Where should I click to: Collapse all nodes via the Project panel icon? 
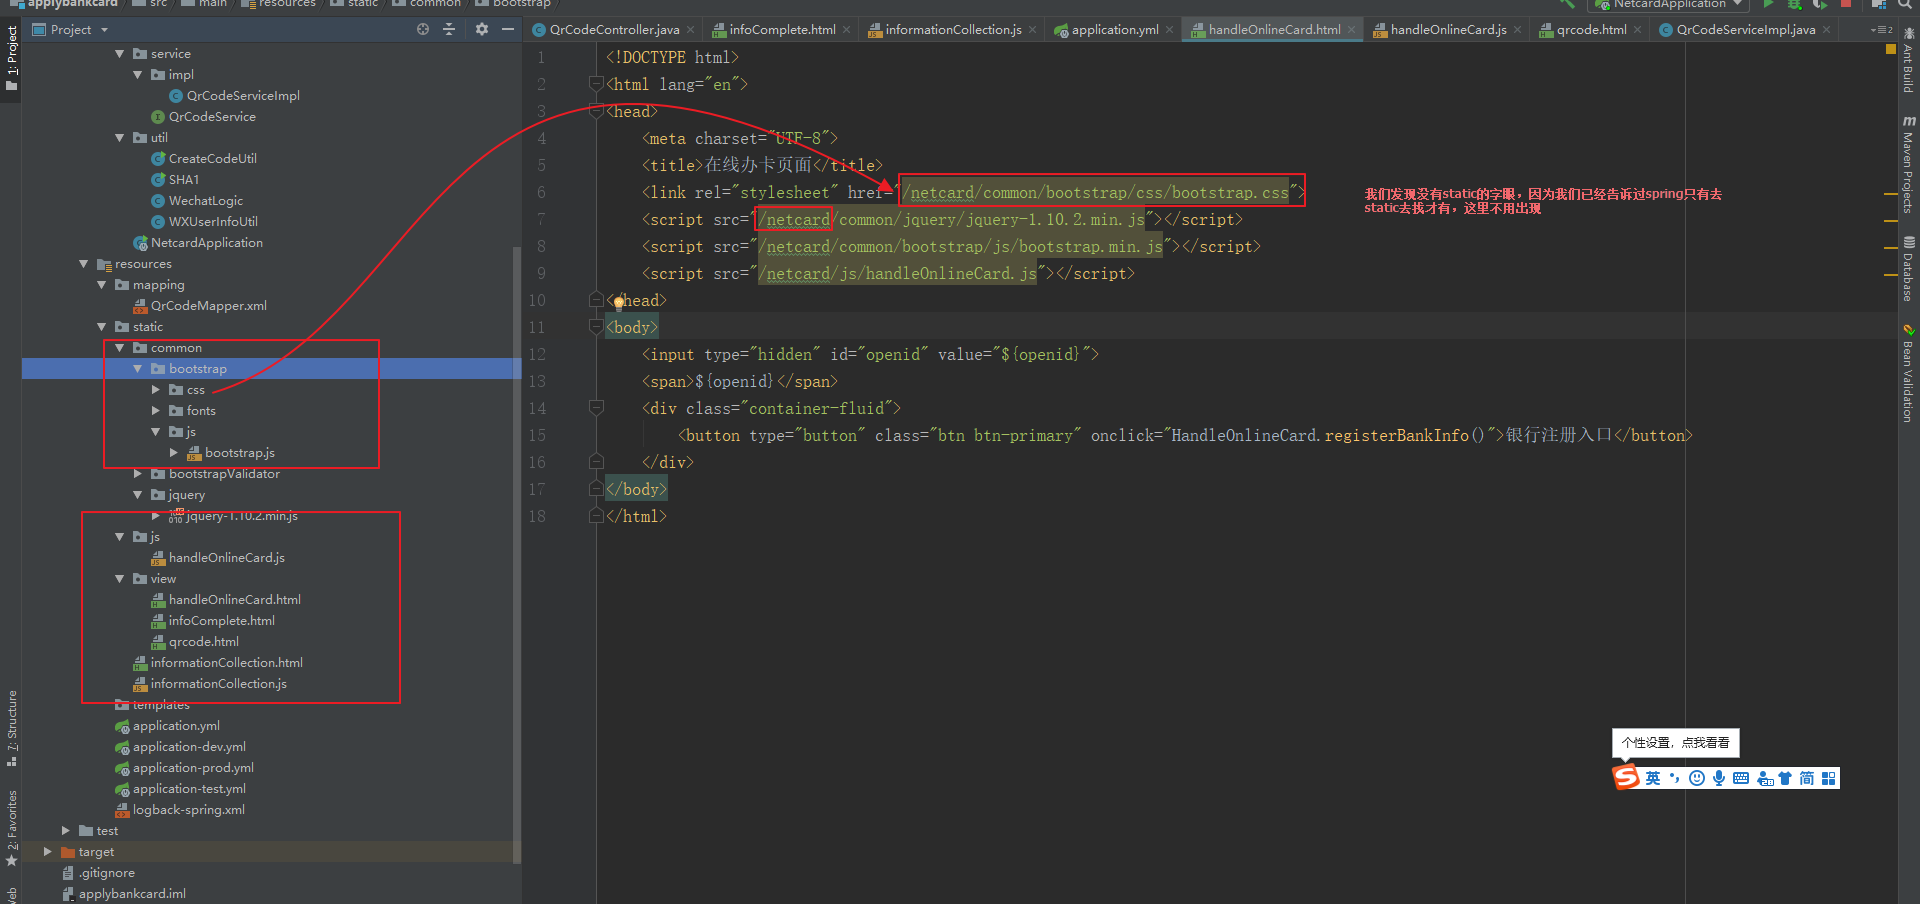[449, 30]
